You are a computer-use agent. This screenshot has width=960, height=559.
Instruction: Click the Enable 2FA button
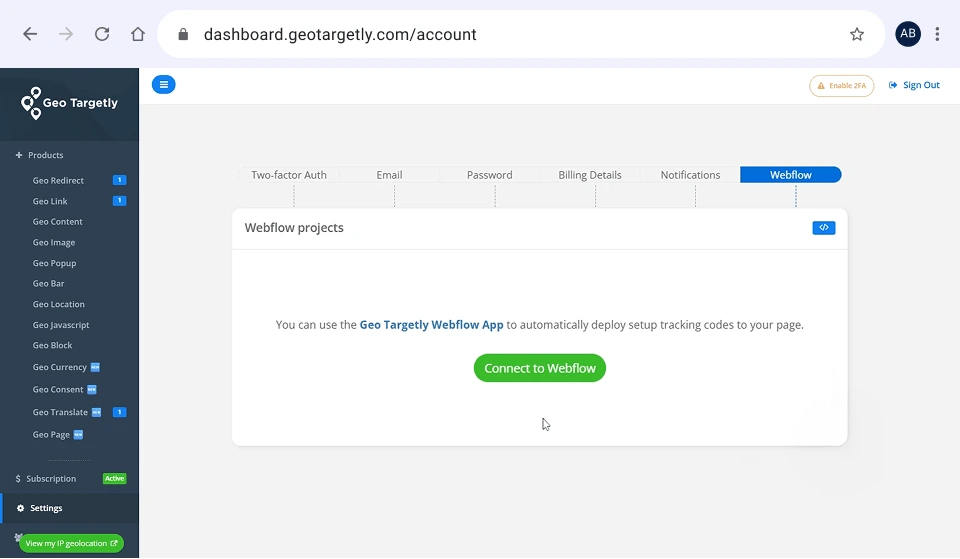[x=842, y=86]
